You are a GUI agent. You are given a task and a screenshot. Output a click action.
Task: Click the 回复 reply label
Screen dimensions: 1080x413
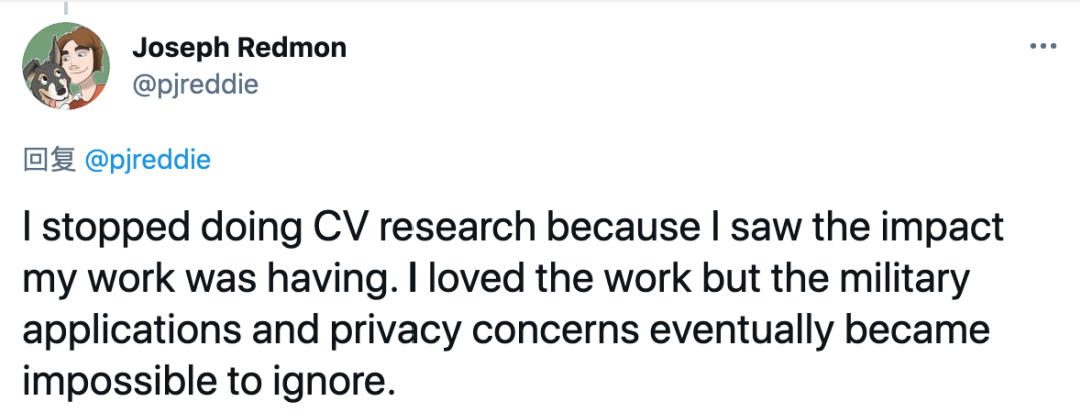(50, 160)
